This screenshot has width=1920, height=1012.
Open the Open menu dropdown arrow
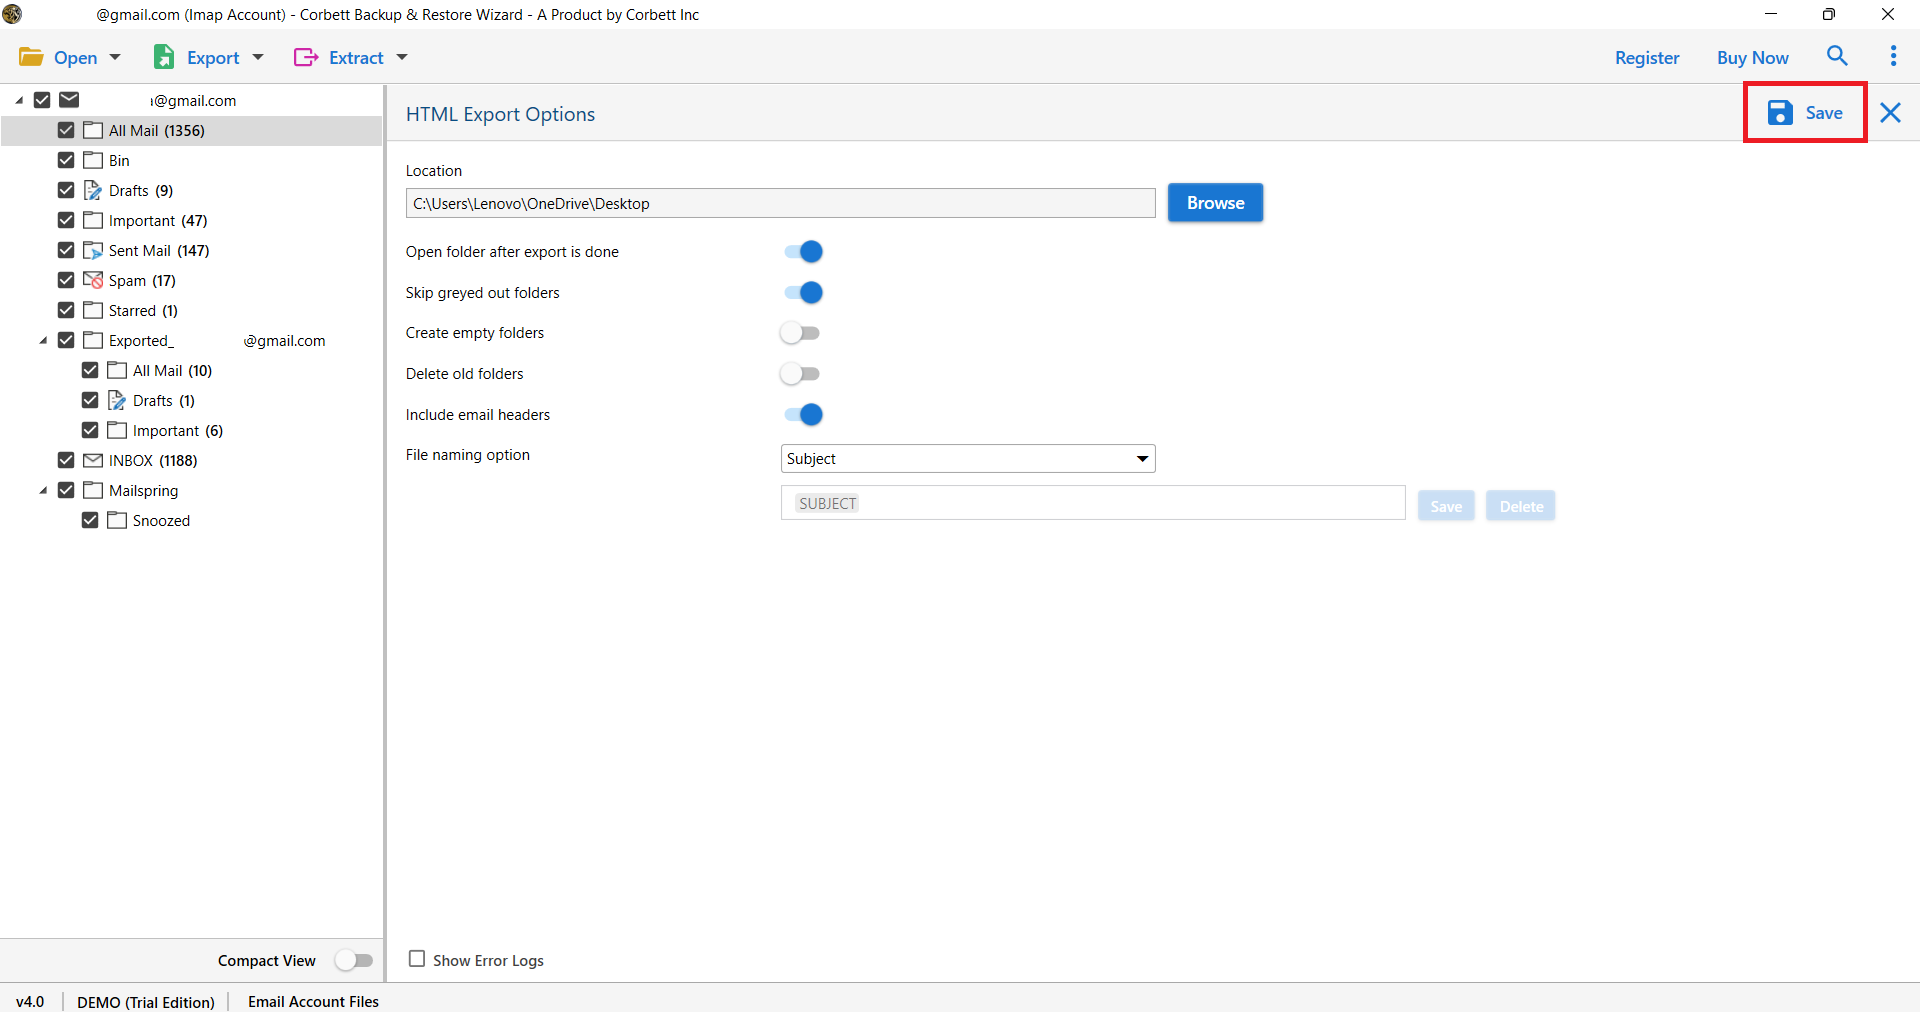coord(115,57)
